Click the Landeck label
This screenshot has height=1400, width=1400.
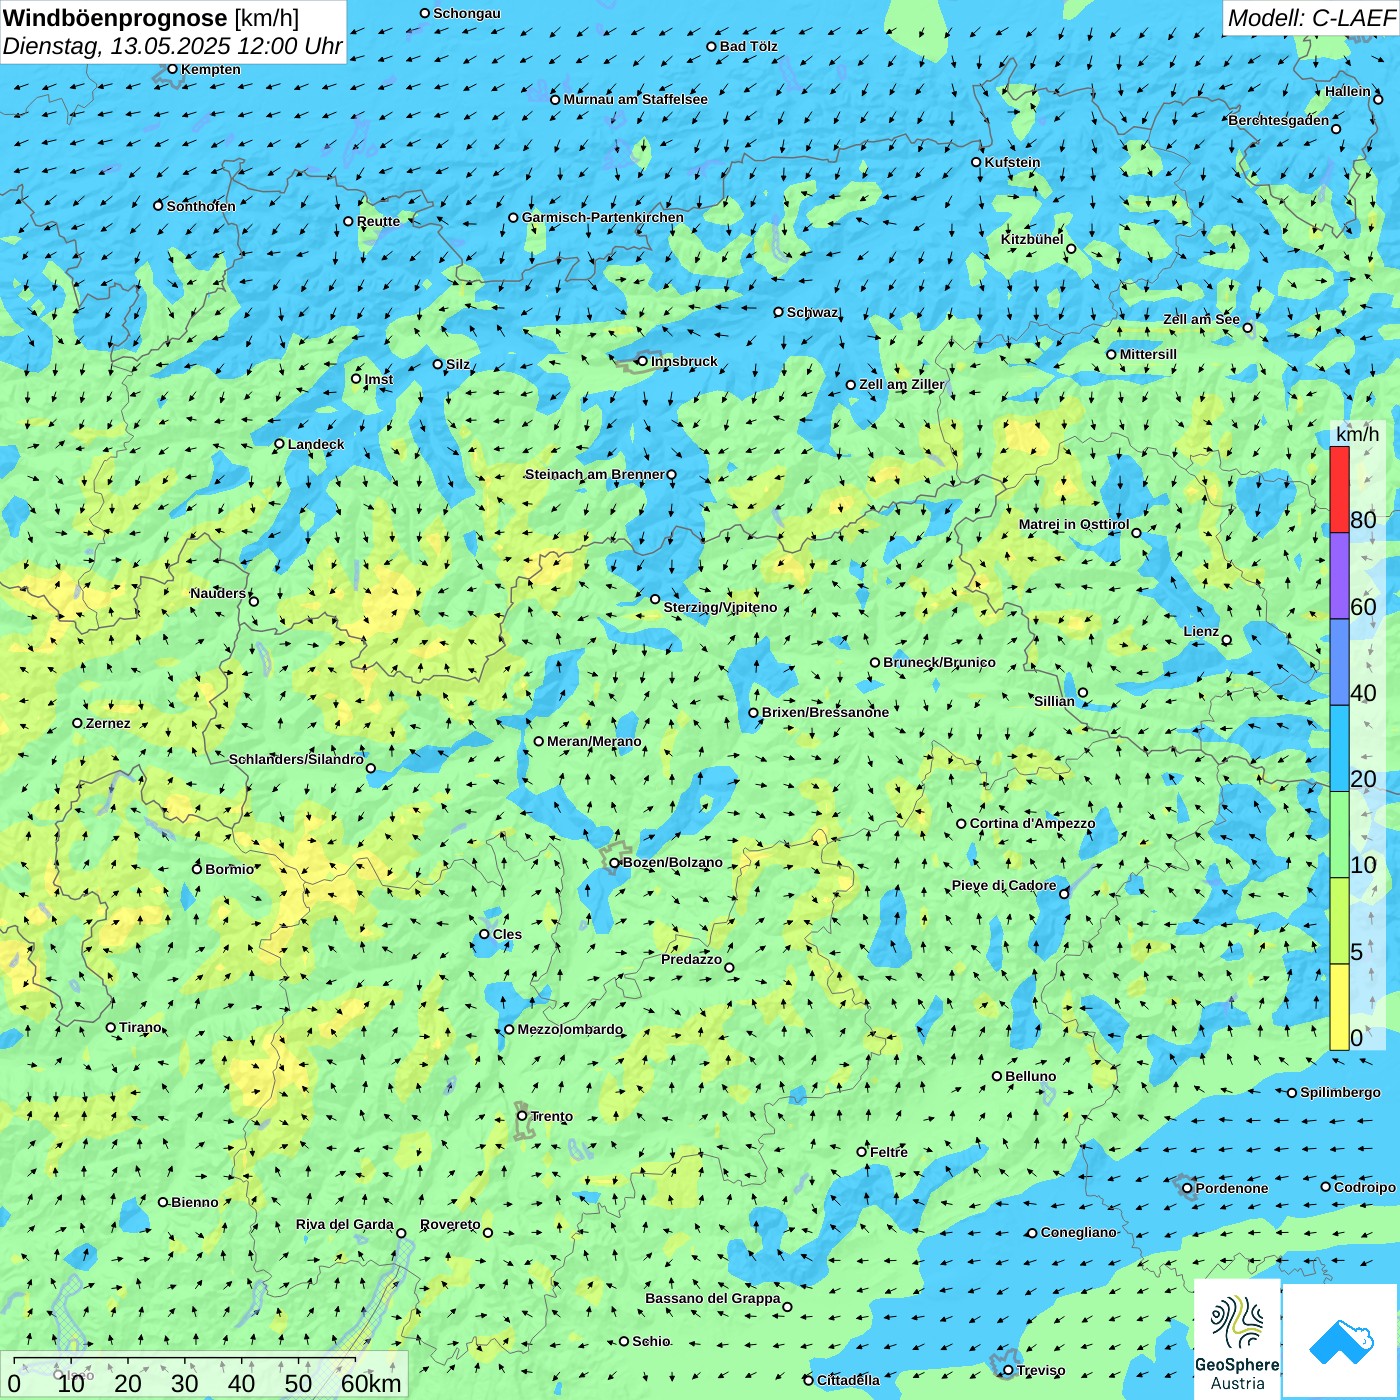[316, 444]
